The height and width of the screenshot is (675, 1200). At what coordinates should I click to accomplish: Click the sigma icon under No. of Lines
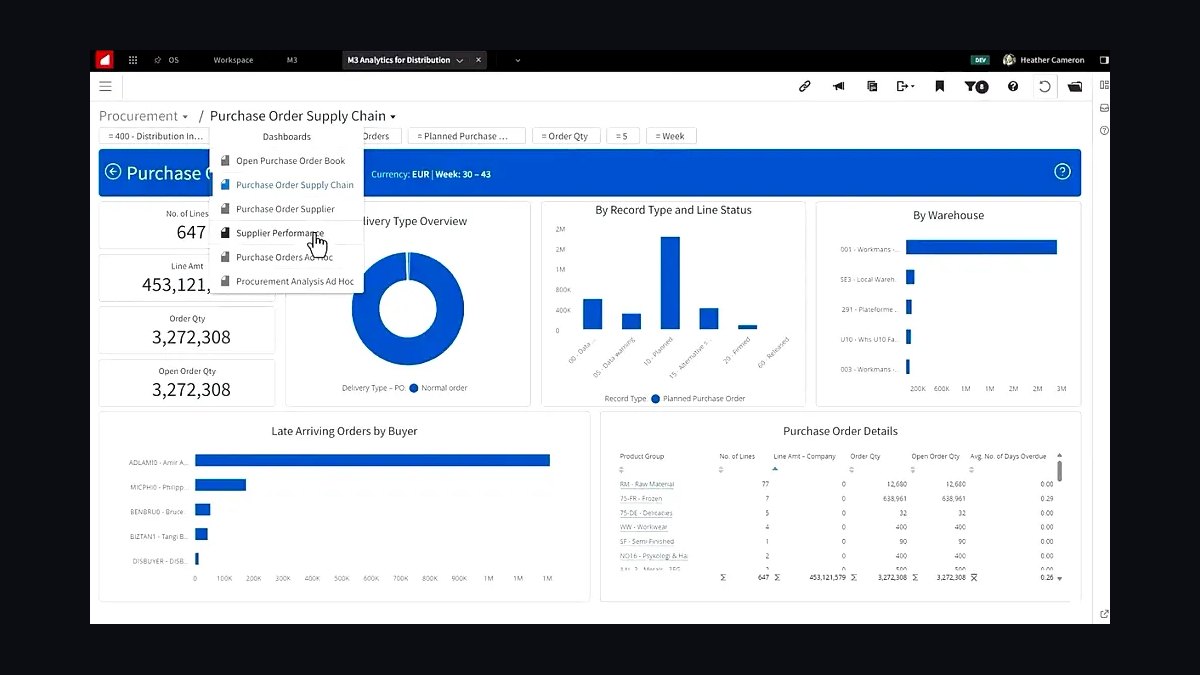(x=723, y=577)
